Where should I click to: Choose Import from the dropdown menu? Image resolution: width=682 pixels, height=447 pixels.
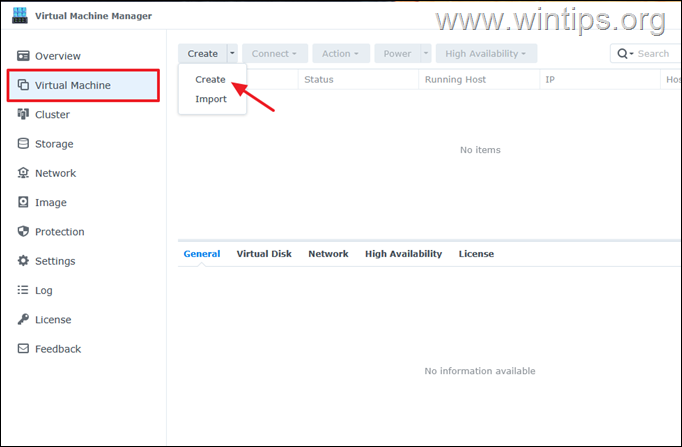pyautogui.click(x=211, y=99)
